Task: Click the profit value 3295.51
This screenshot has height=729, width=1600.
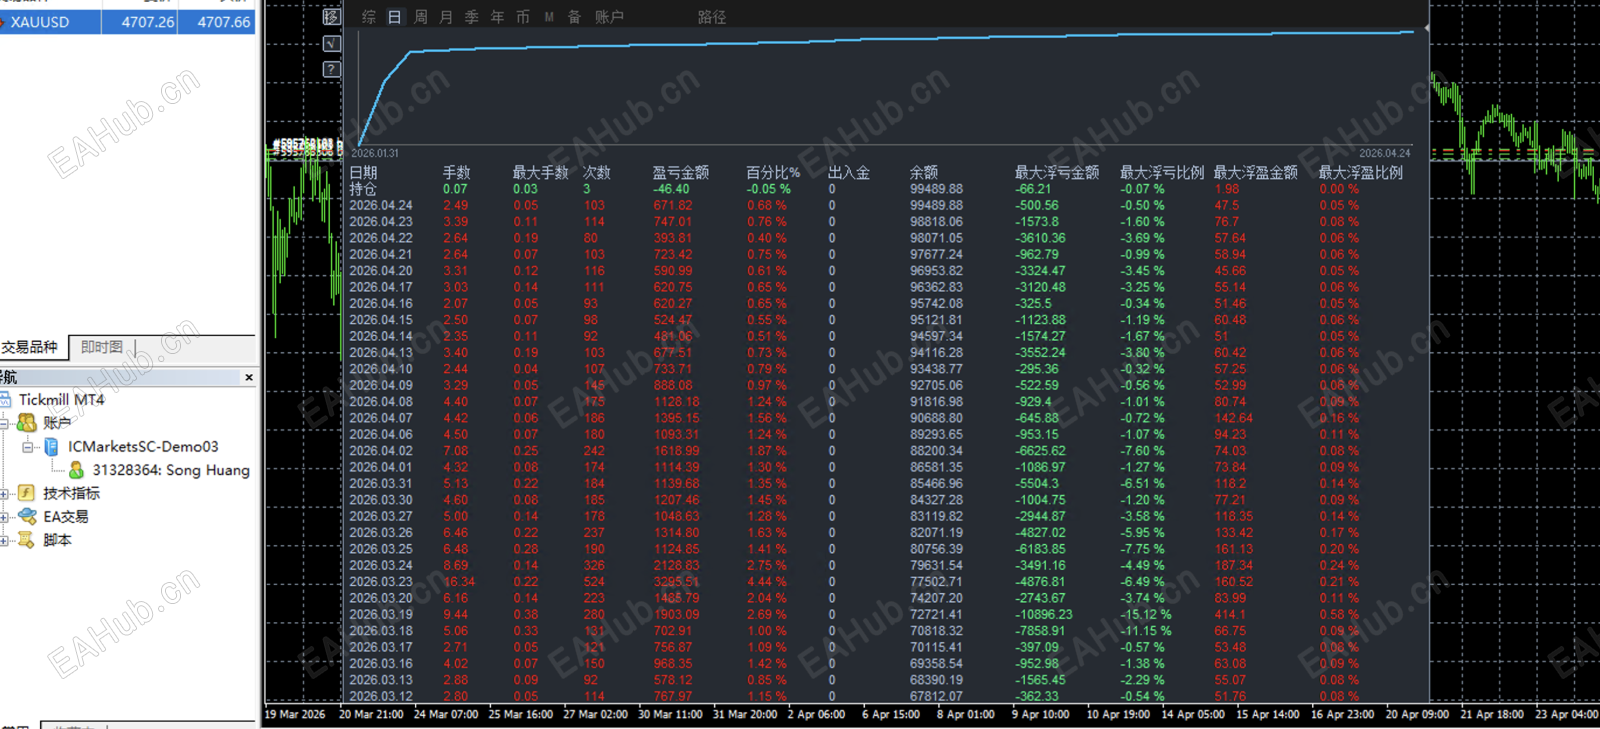Action: 677,581
